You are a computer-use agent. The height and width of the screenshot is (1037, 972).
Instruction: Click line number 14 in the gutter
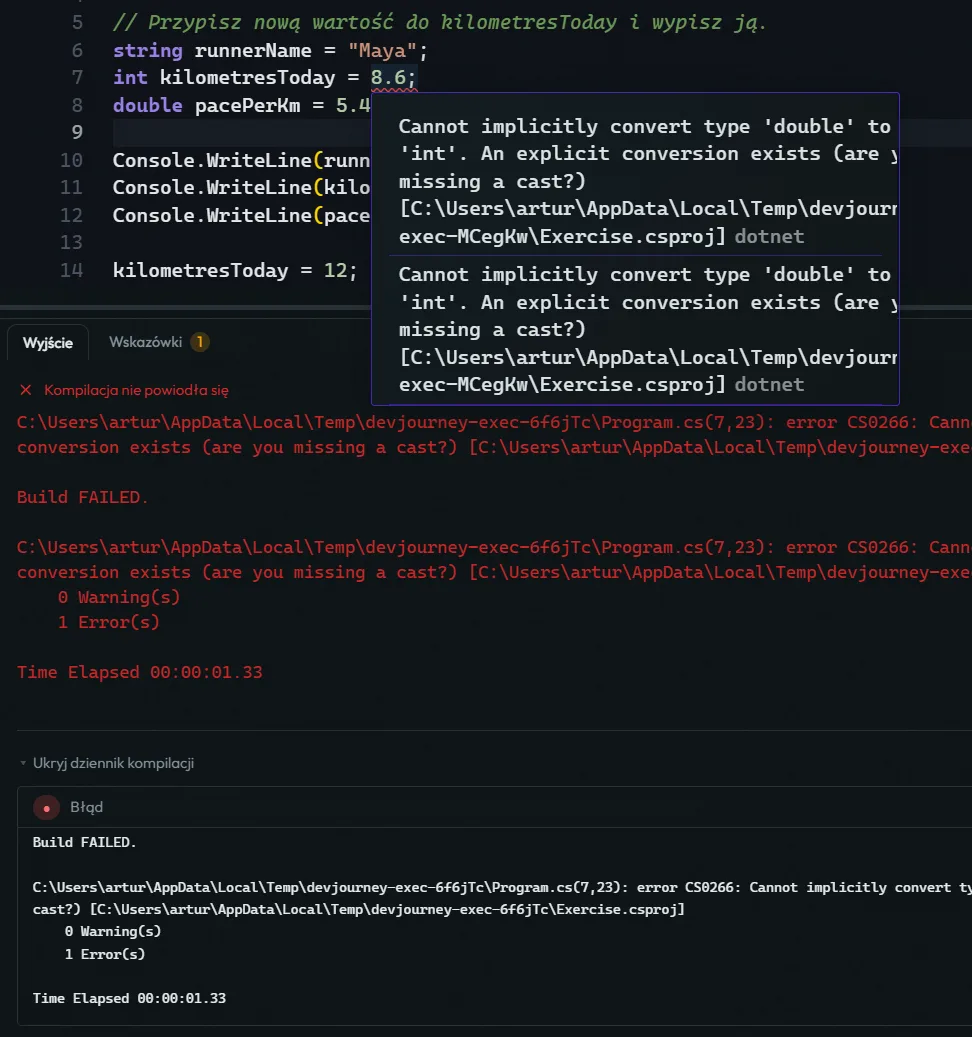click(x=71, y=270)
